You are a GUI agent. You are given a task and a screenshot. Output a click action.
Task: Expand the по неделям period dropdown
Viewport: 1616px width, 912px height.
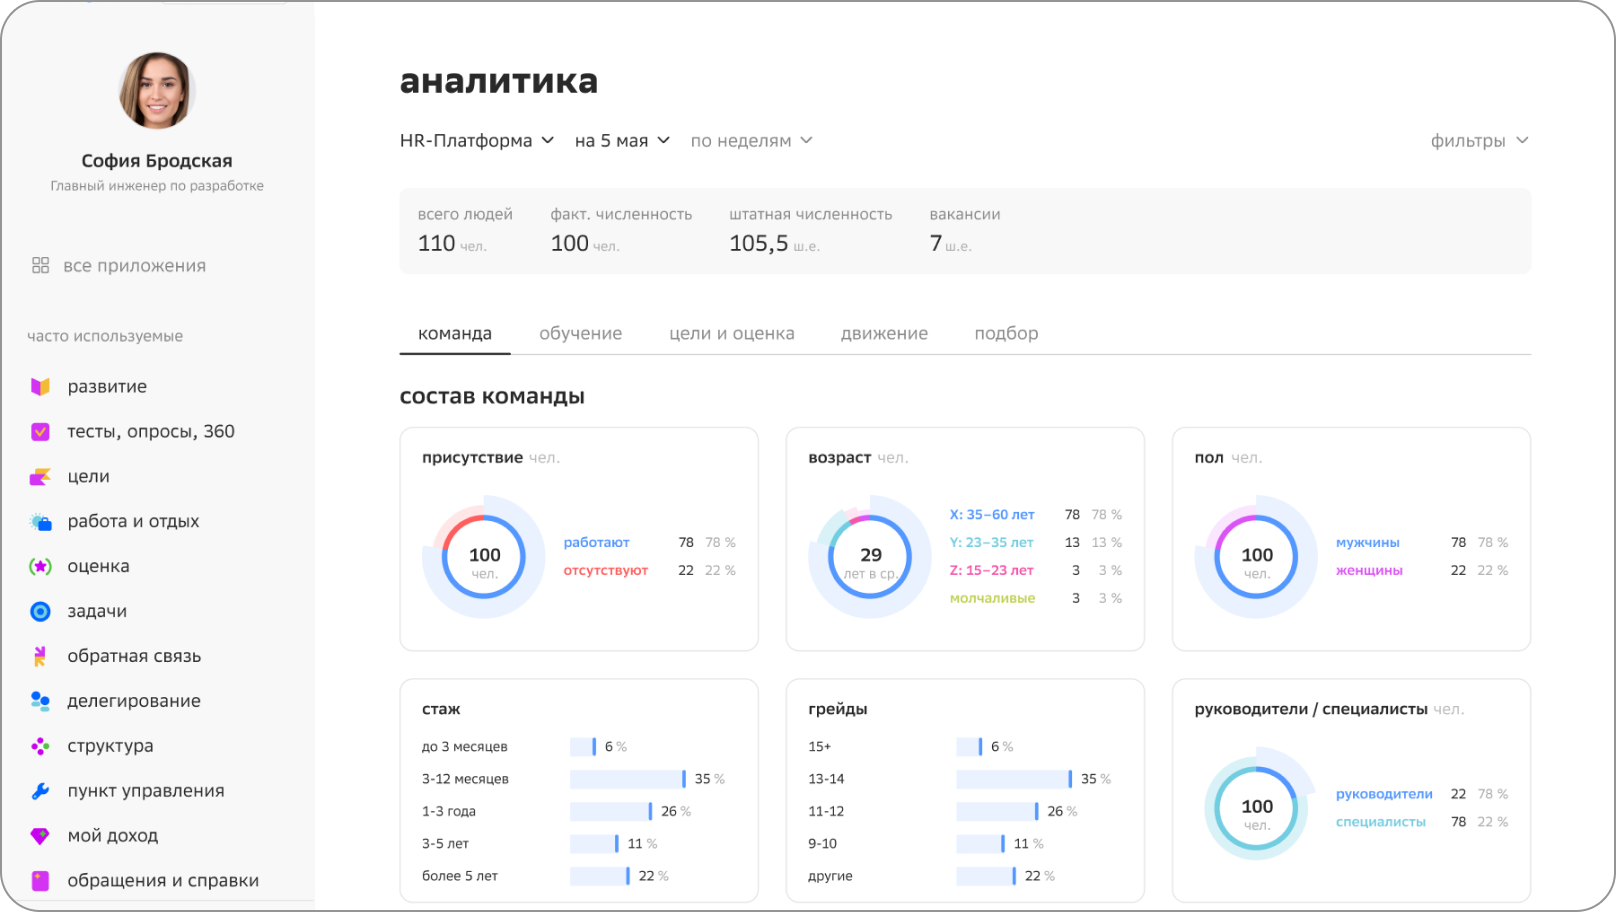point(750,141)
